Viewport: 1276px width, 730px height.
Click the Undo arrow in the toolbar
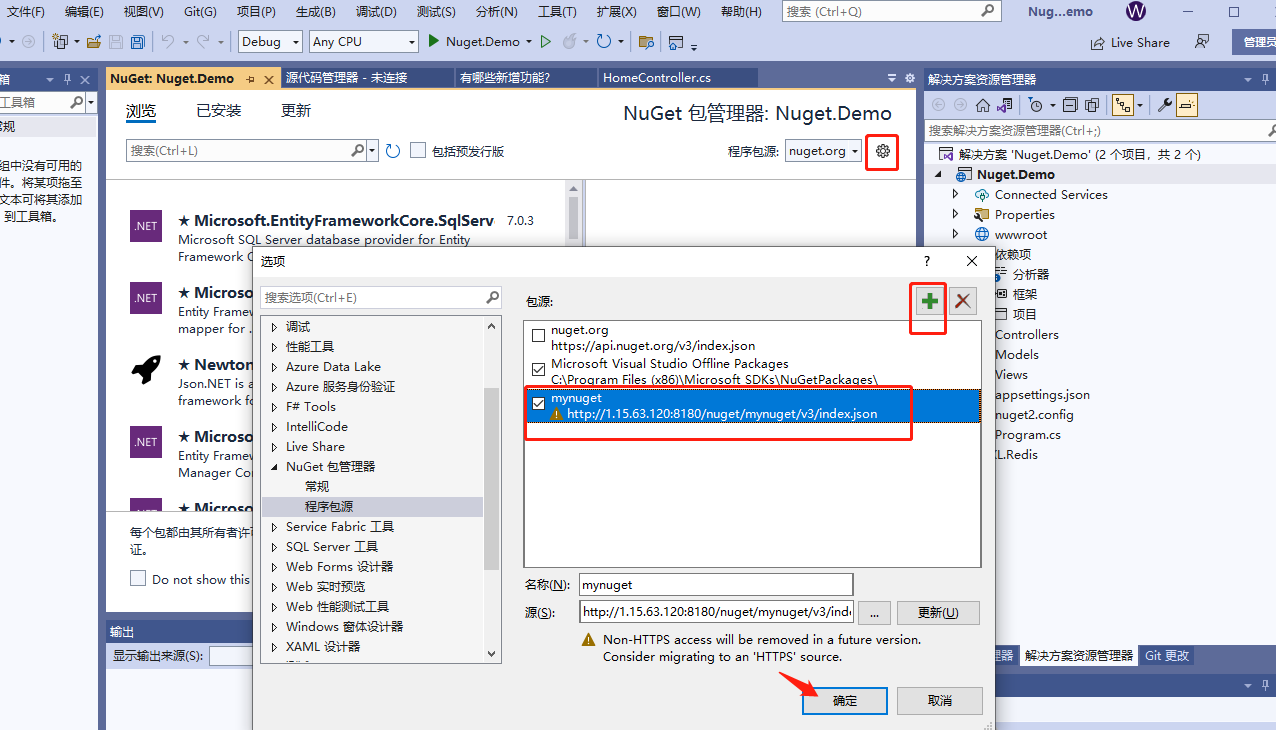[168, 42]
